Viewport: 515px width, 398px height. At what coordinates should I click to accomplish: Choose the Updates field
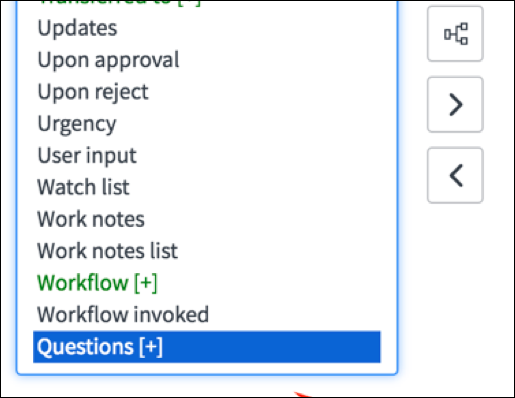tap(77, 28)
